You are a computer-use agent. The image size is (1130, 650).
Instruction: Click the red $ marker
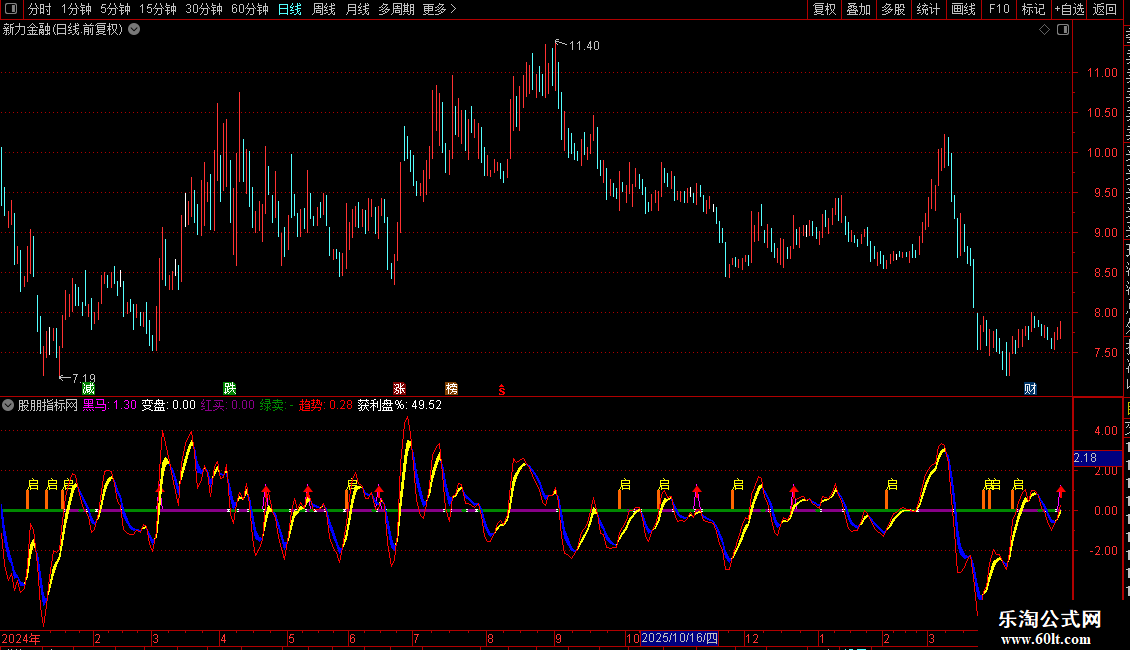(502, 390)
